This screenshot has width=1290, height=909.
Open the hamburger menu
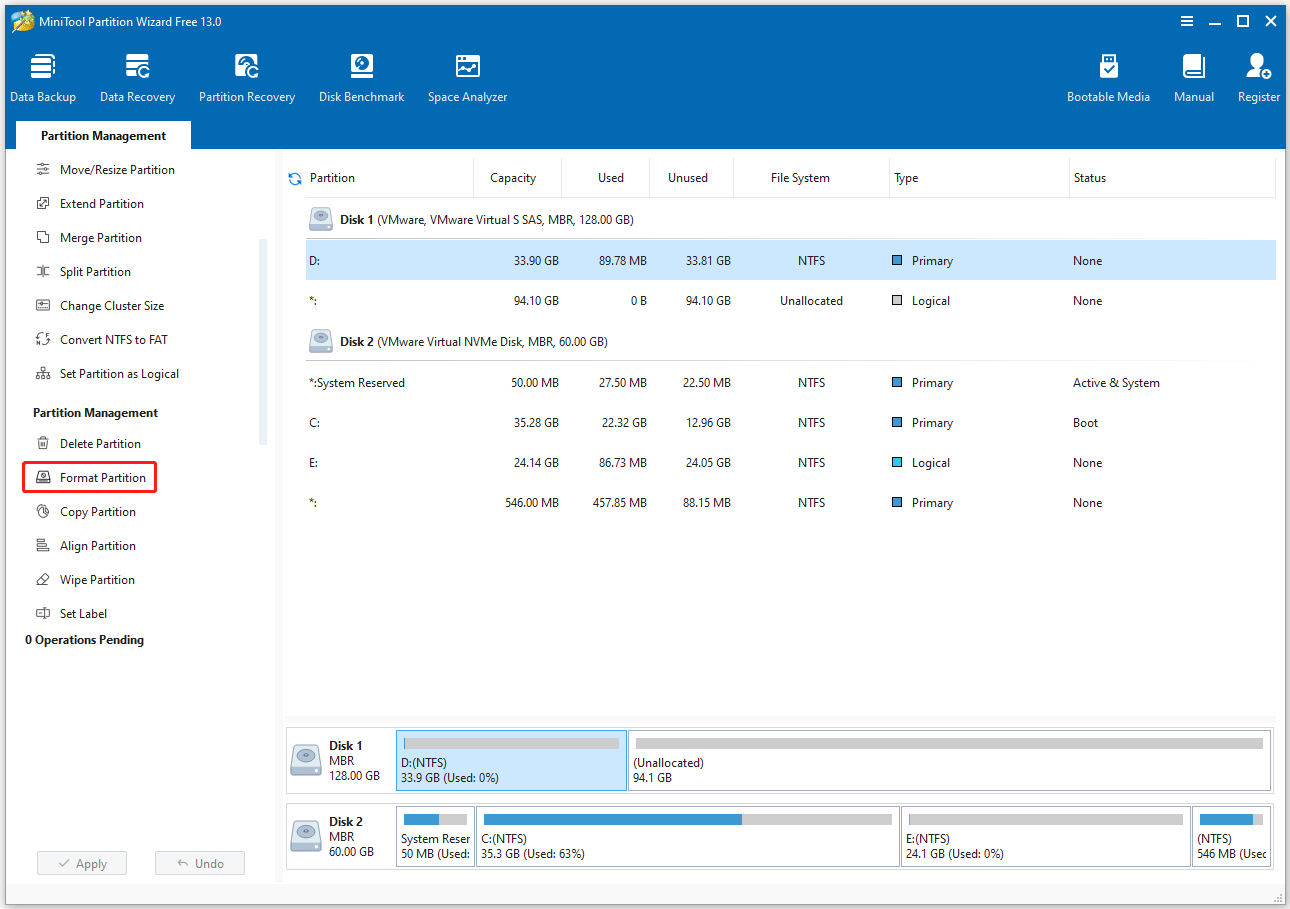click(x=1186, y=20)
